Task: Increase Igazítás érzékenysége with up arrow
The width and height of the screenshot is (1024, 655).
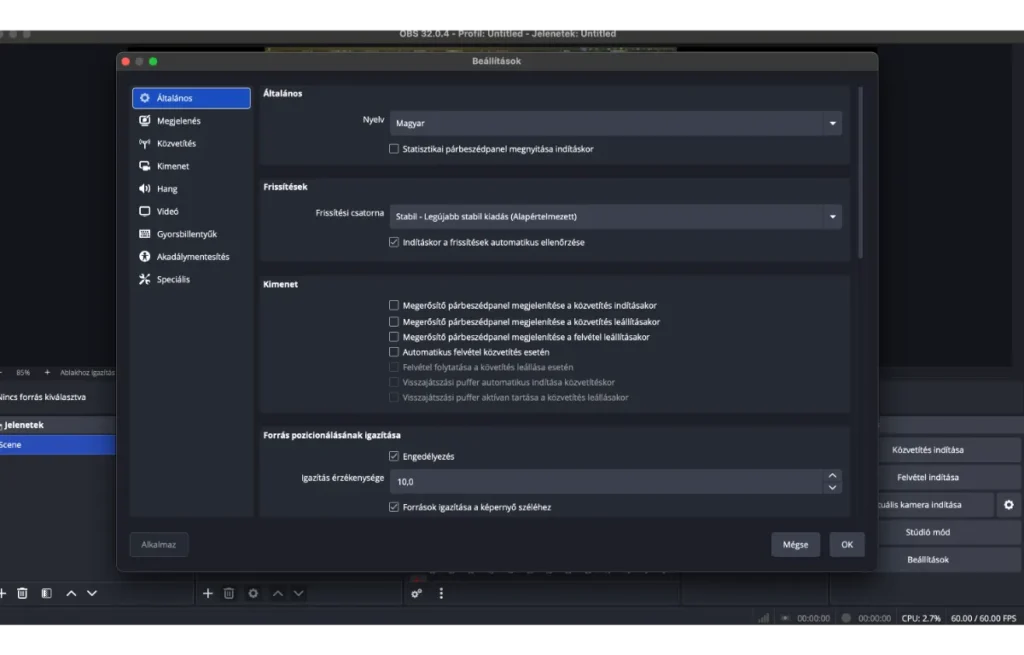Action: tap(832, 476)
